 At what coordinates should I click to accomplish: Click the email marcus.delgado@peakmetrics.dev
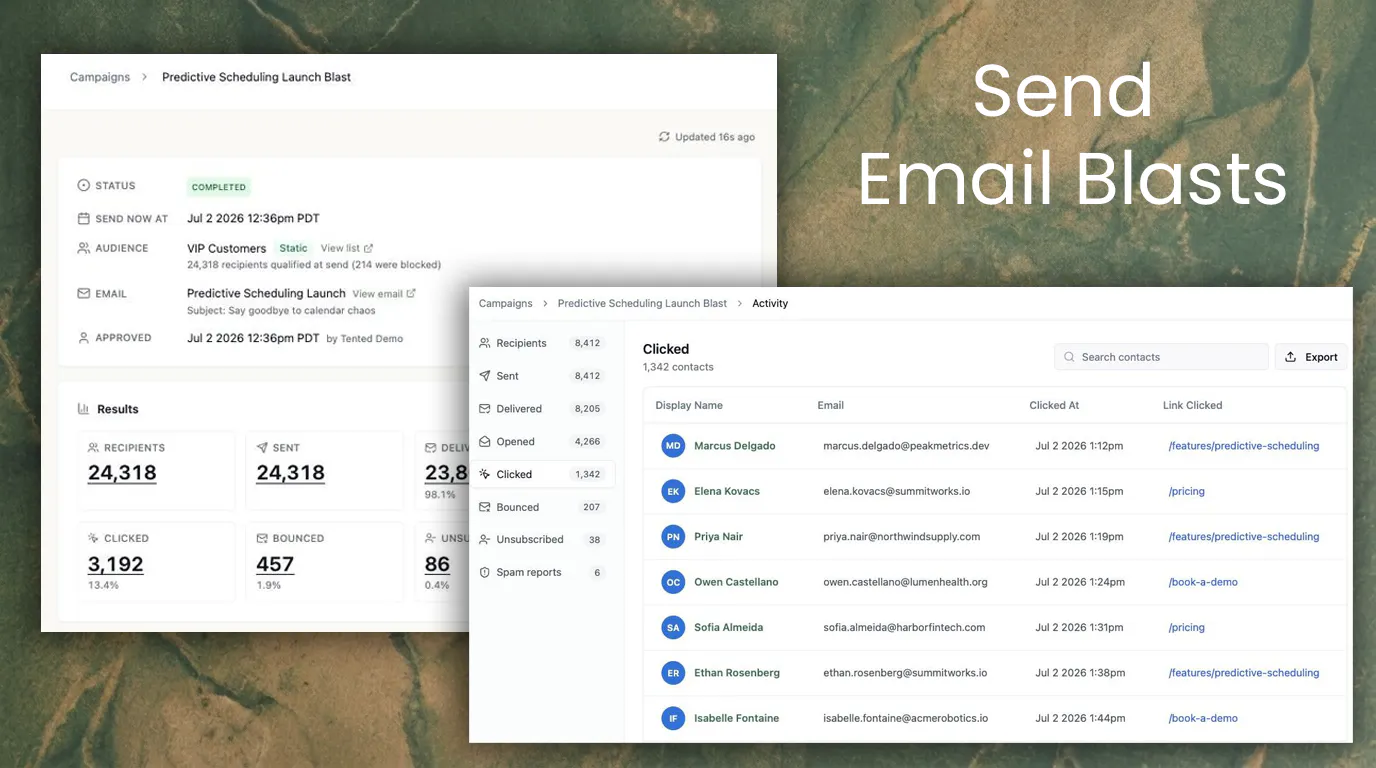coord(907,446)
